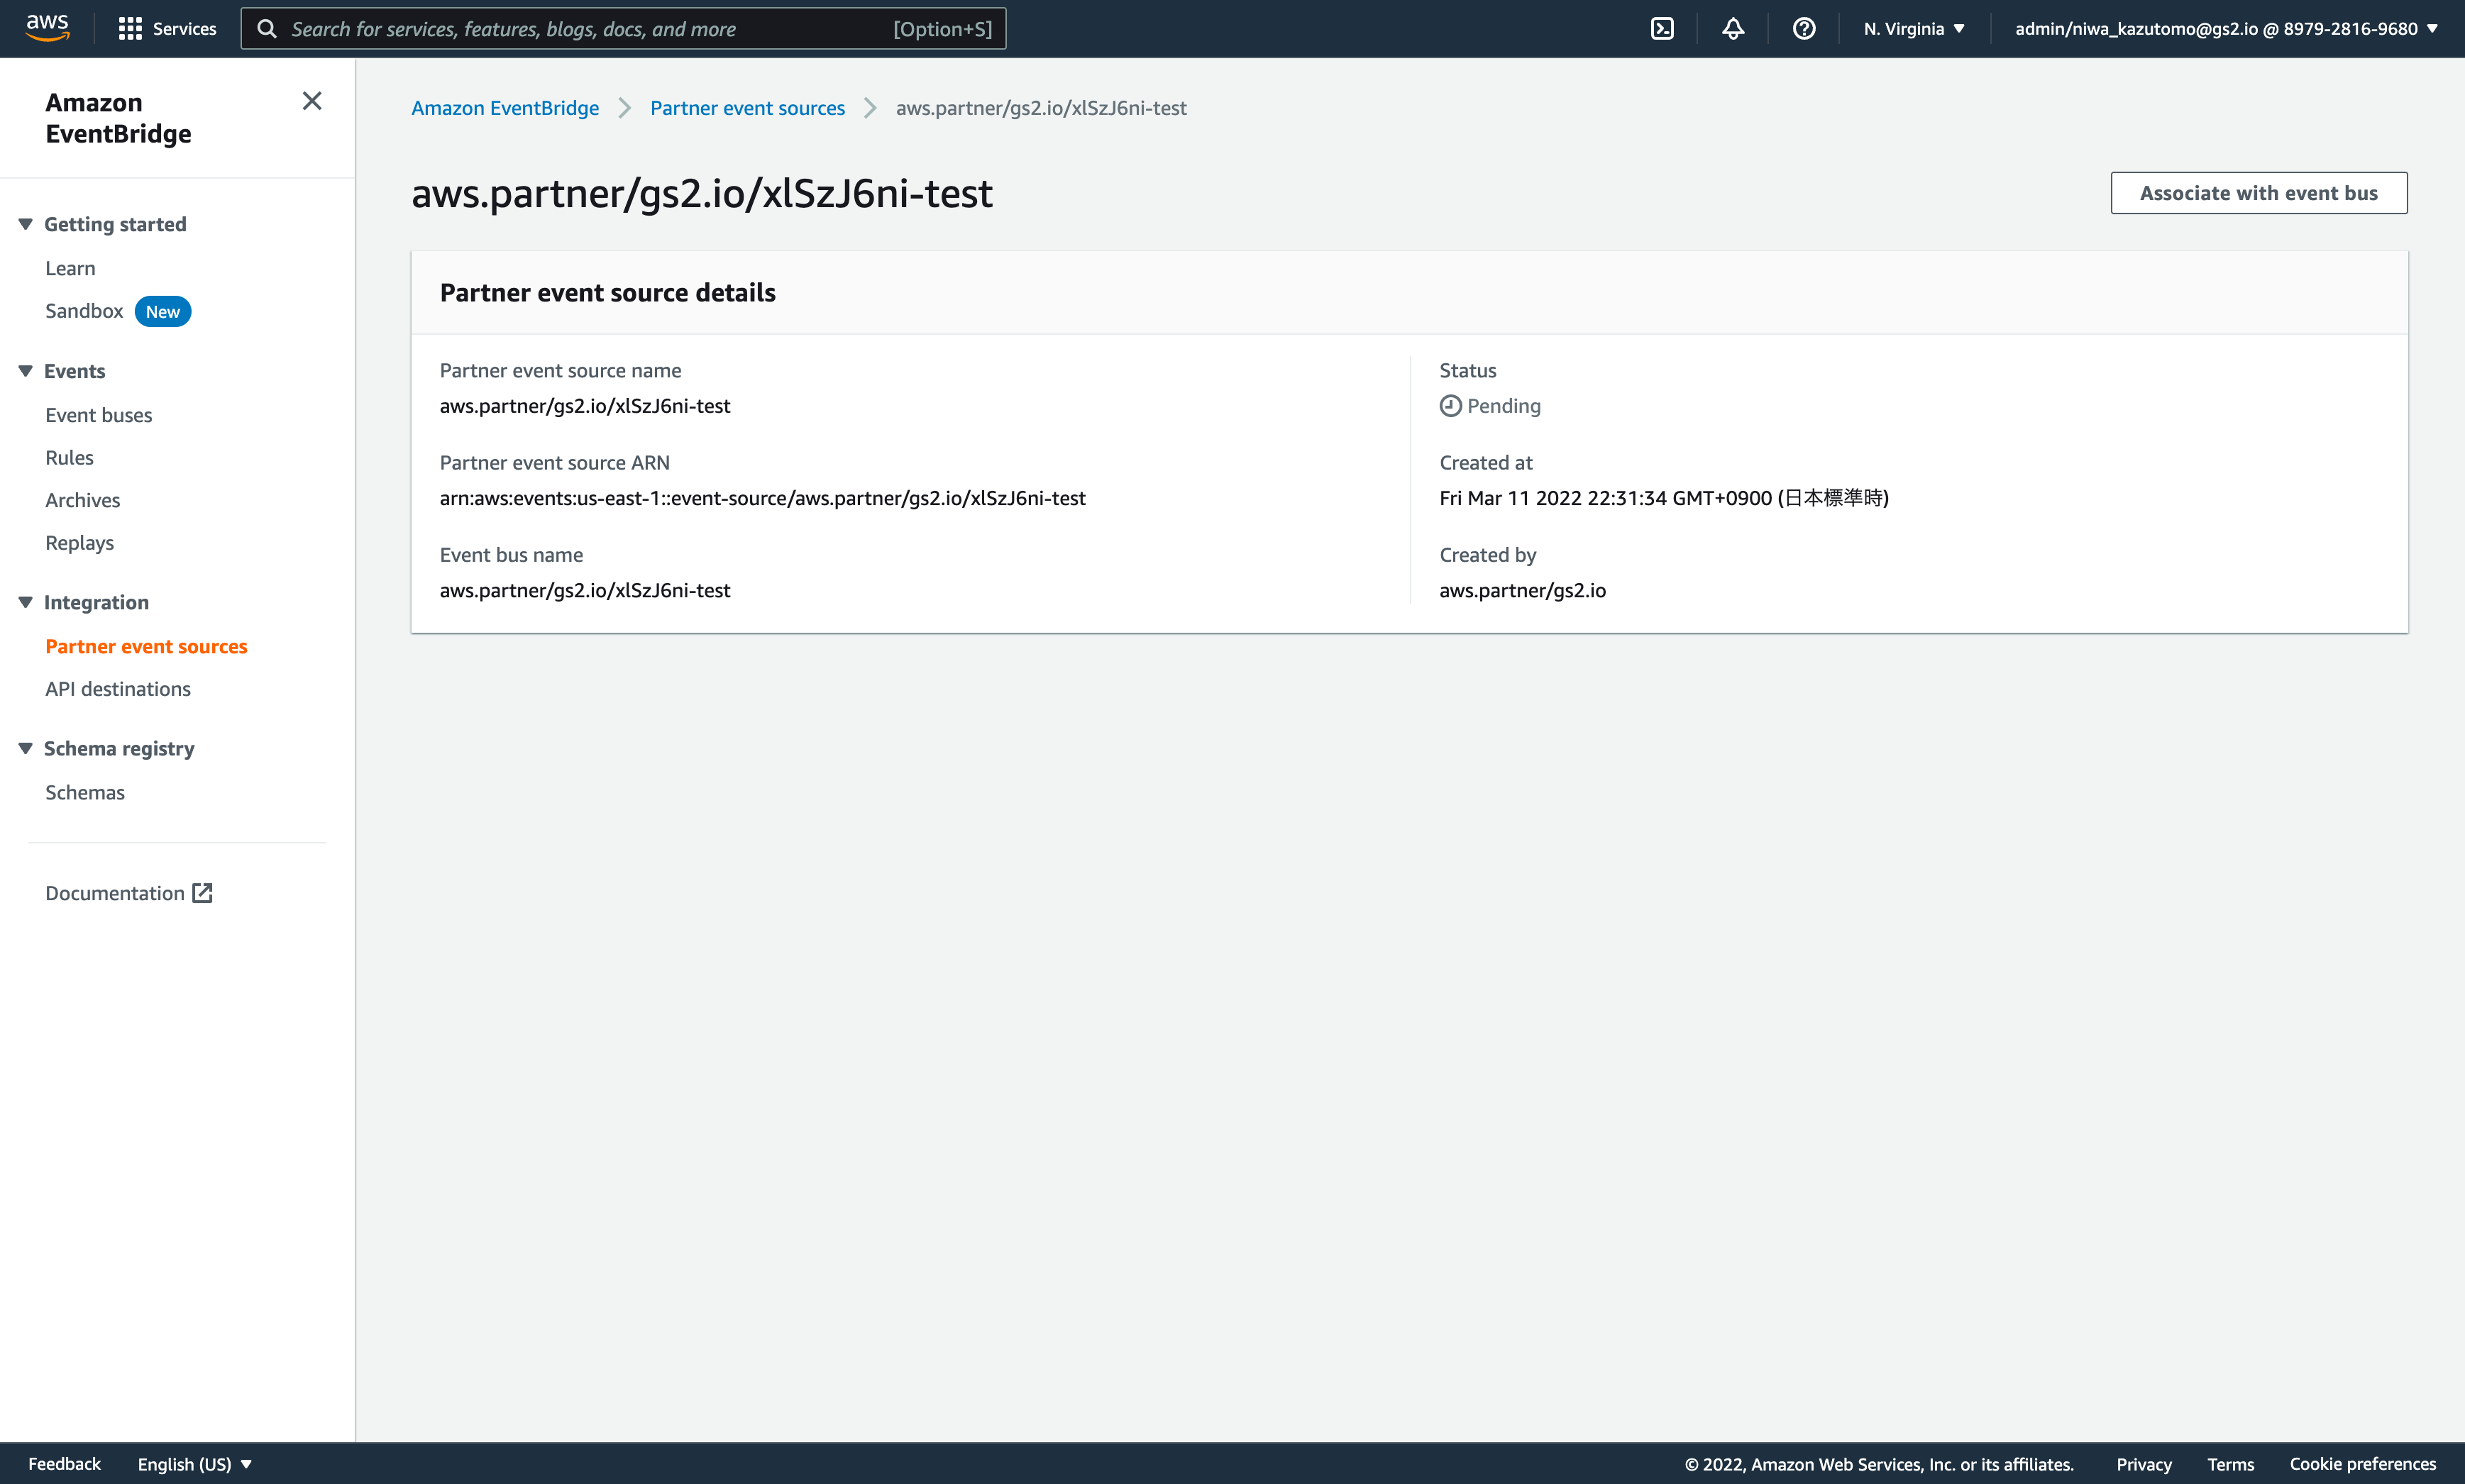2465x1484 pixels.
Task: Open the Terms footer link
Action: pyautogui.click(x=2230, y=1464)
